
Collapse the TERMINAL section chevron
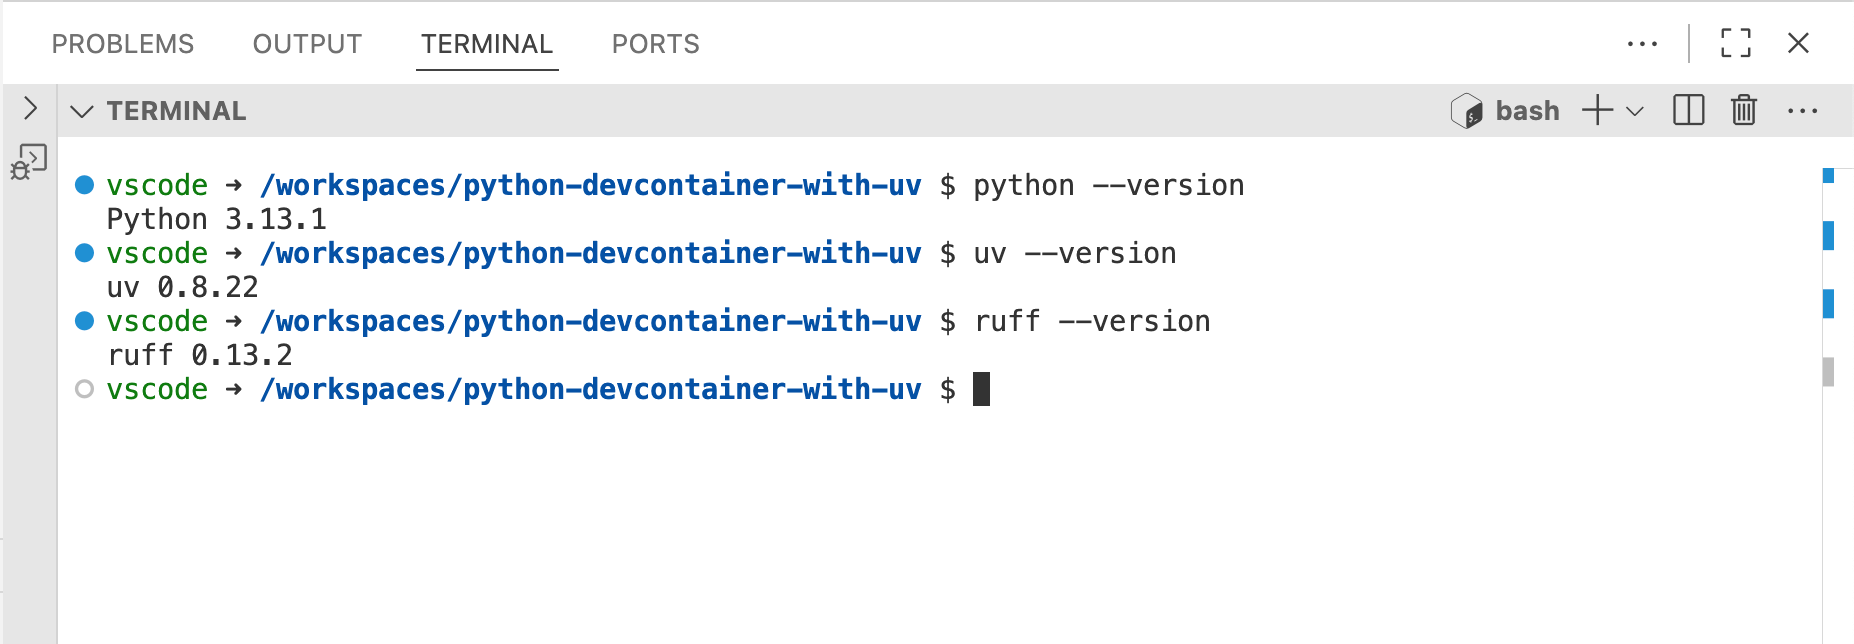[82, 111]
